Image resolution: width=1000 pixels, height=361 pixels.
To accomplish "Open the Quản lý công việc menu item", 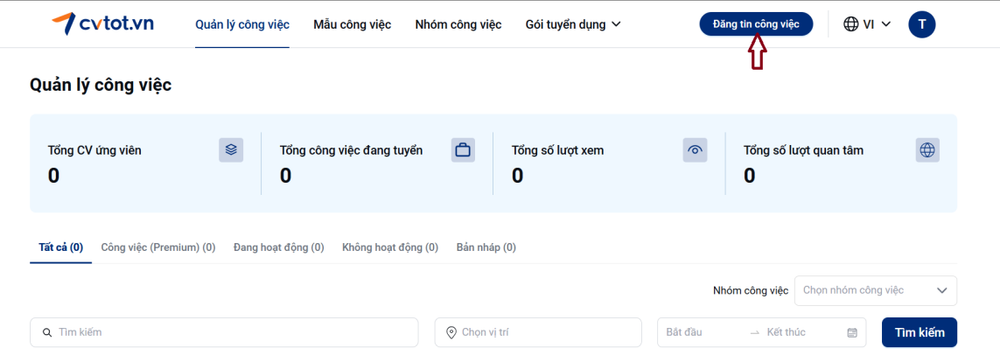I will click(x=242, y=25).
